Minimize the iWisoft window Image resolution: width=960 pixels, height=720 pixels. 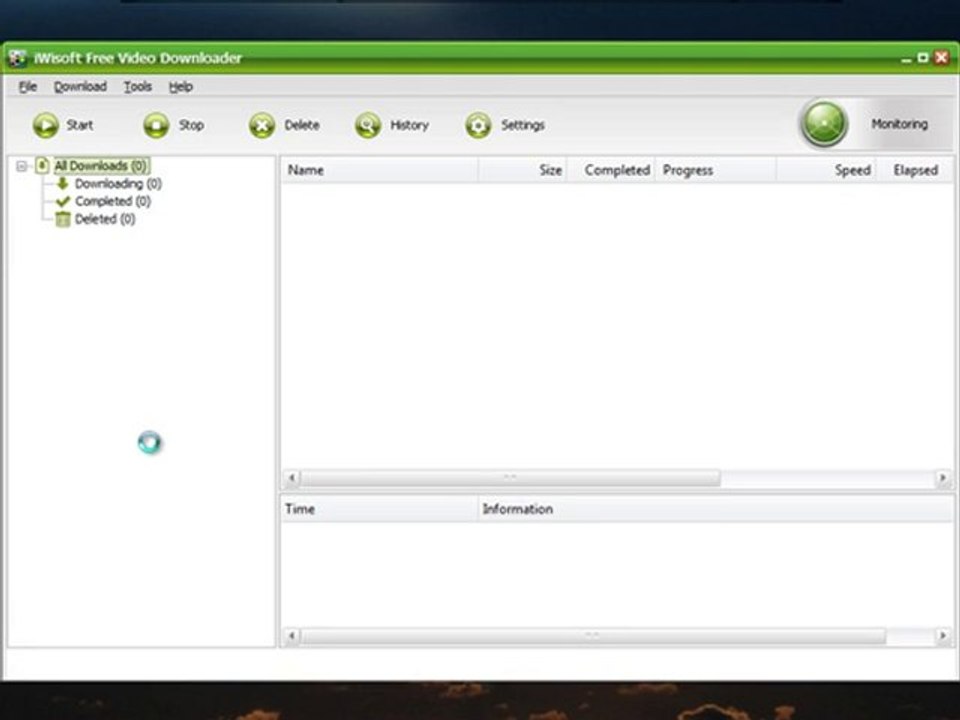907,59
